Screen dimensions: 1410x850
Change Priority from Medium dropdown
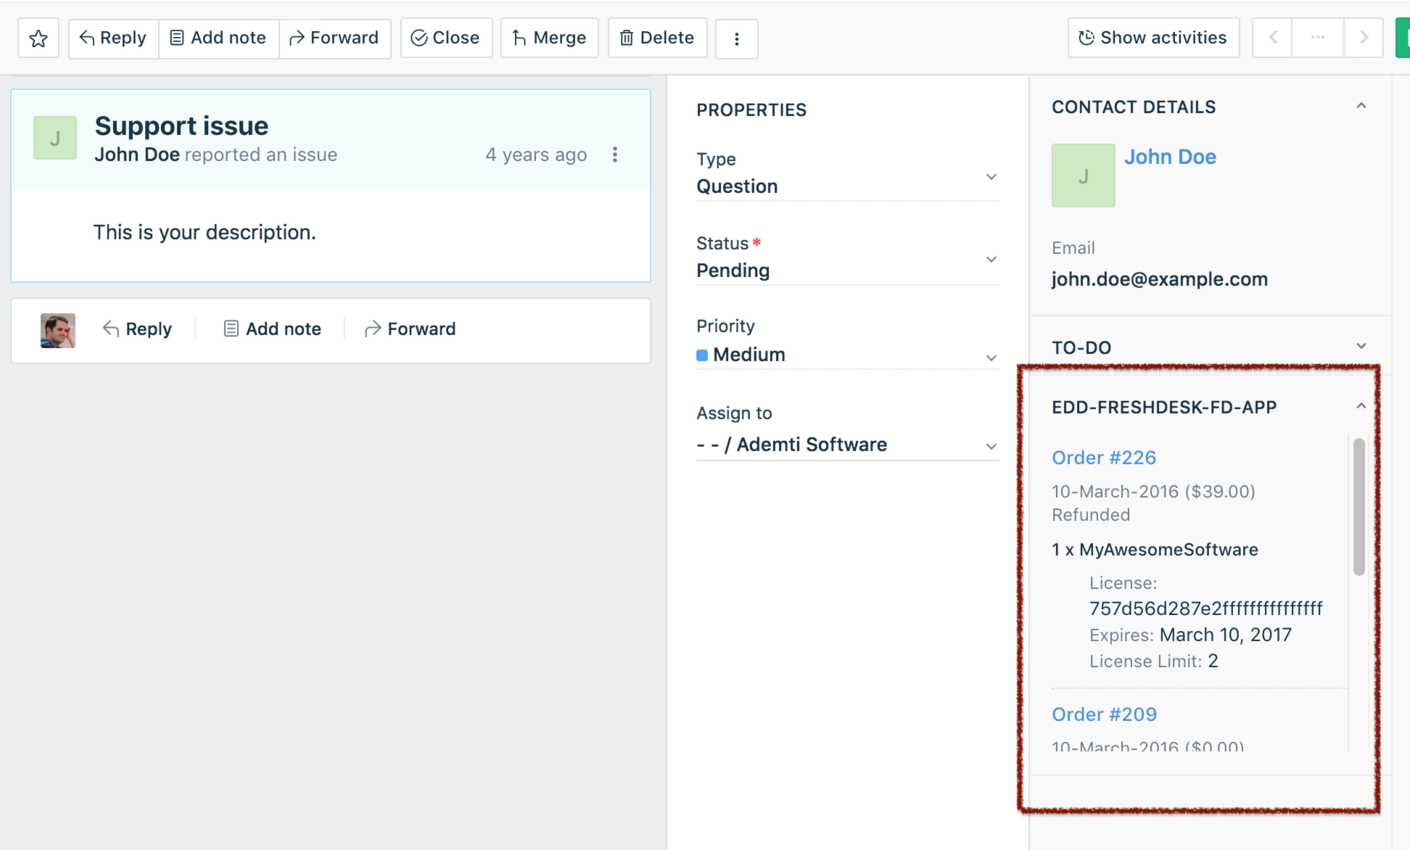coord(846,355)
